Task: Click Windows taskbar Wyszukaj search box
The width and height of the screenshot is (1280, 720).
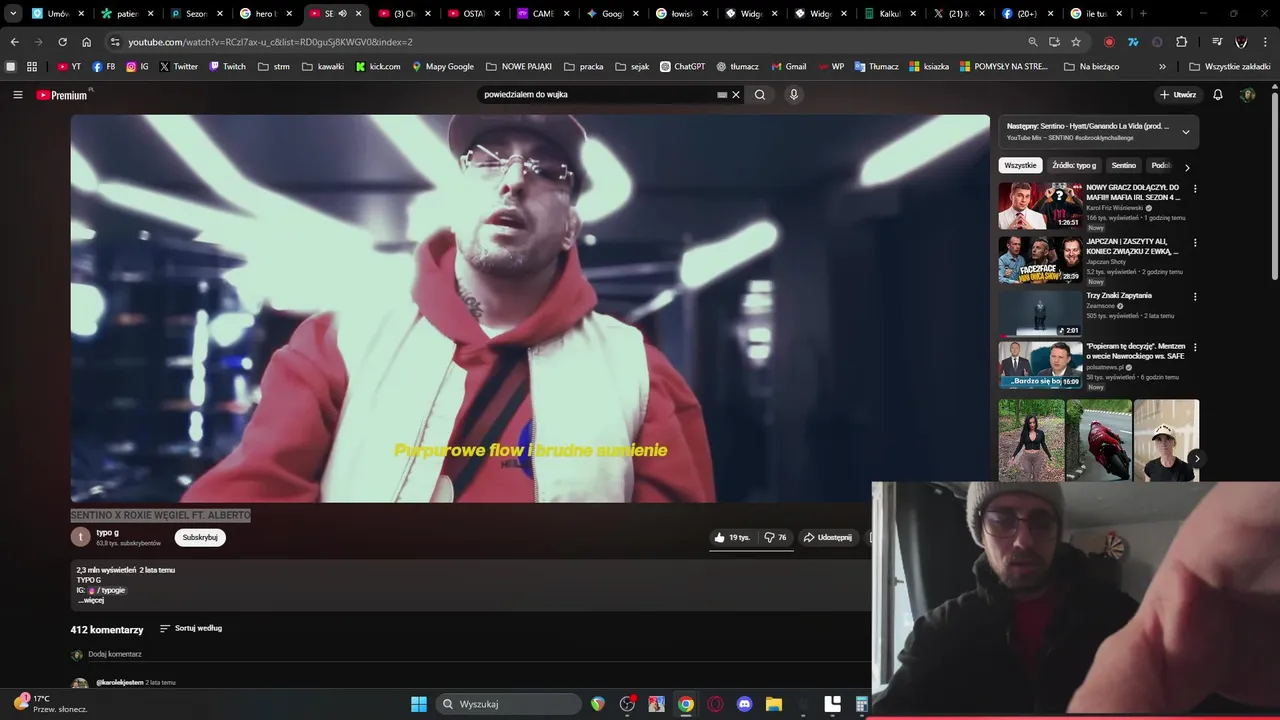Action: click(510, 704)
